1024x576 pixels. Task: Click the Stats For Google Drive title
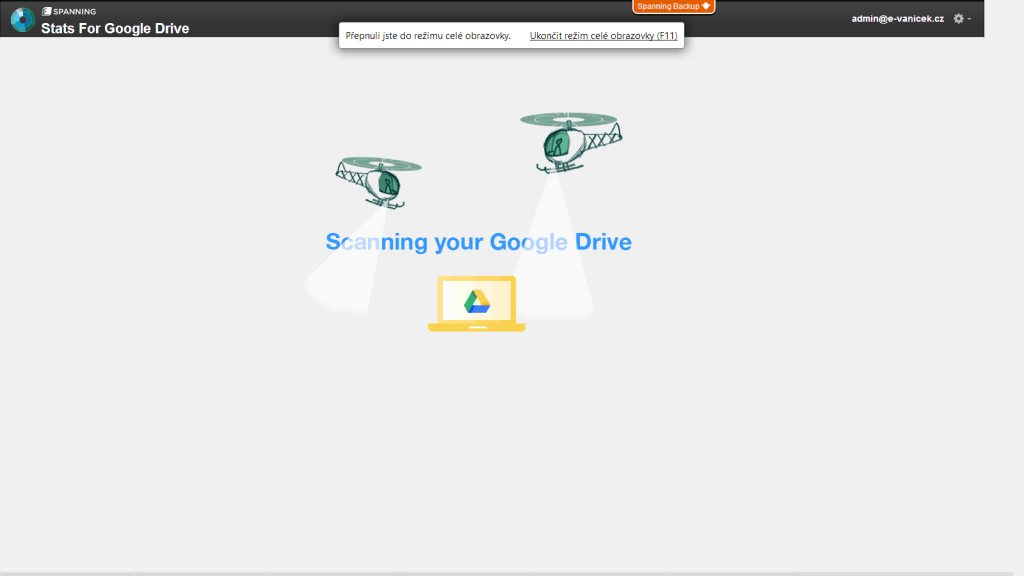click(x=115, y=28)
